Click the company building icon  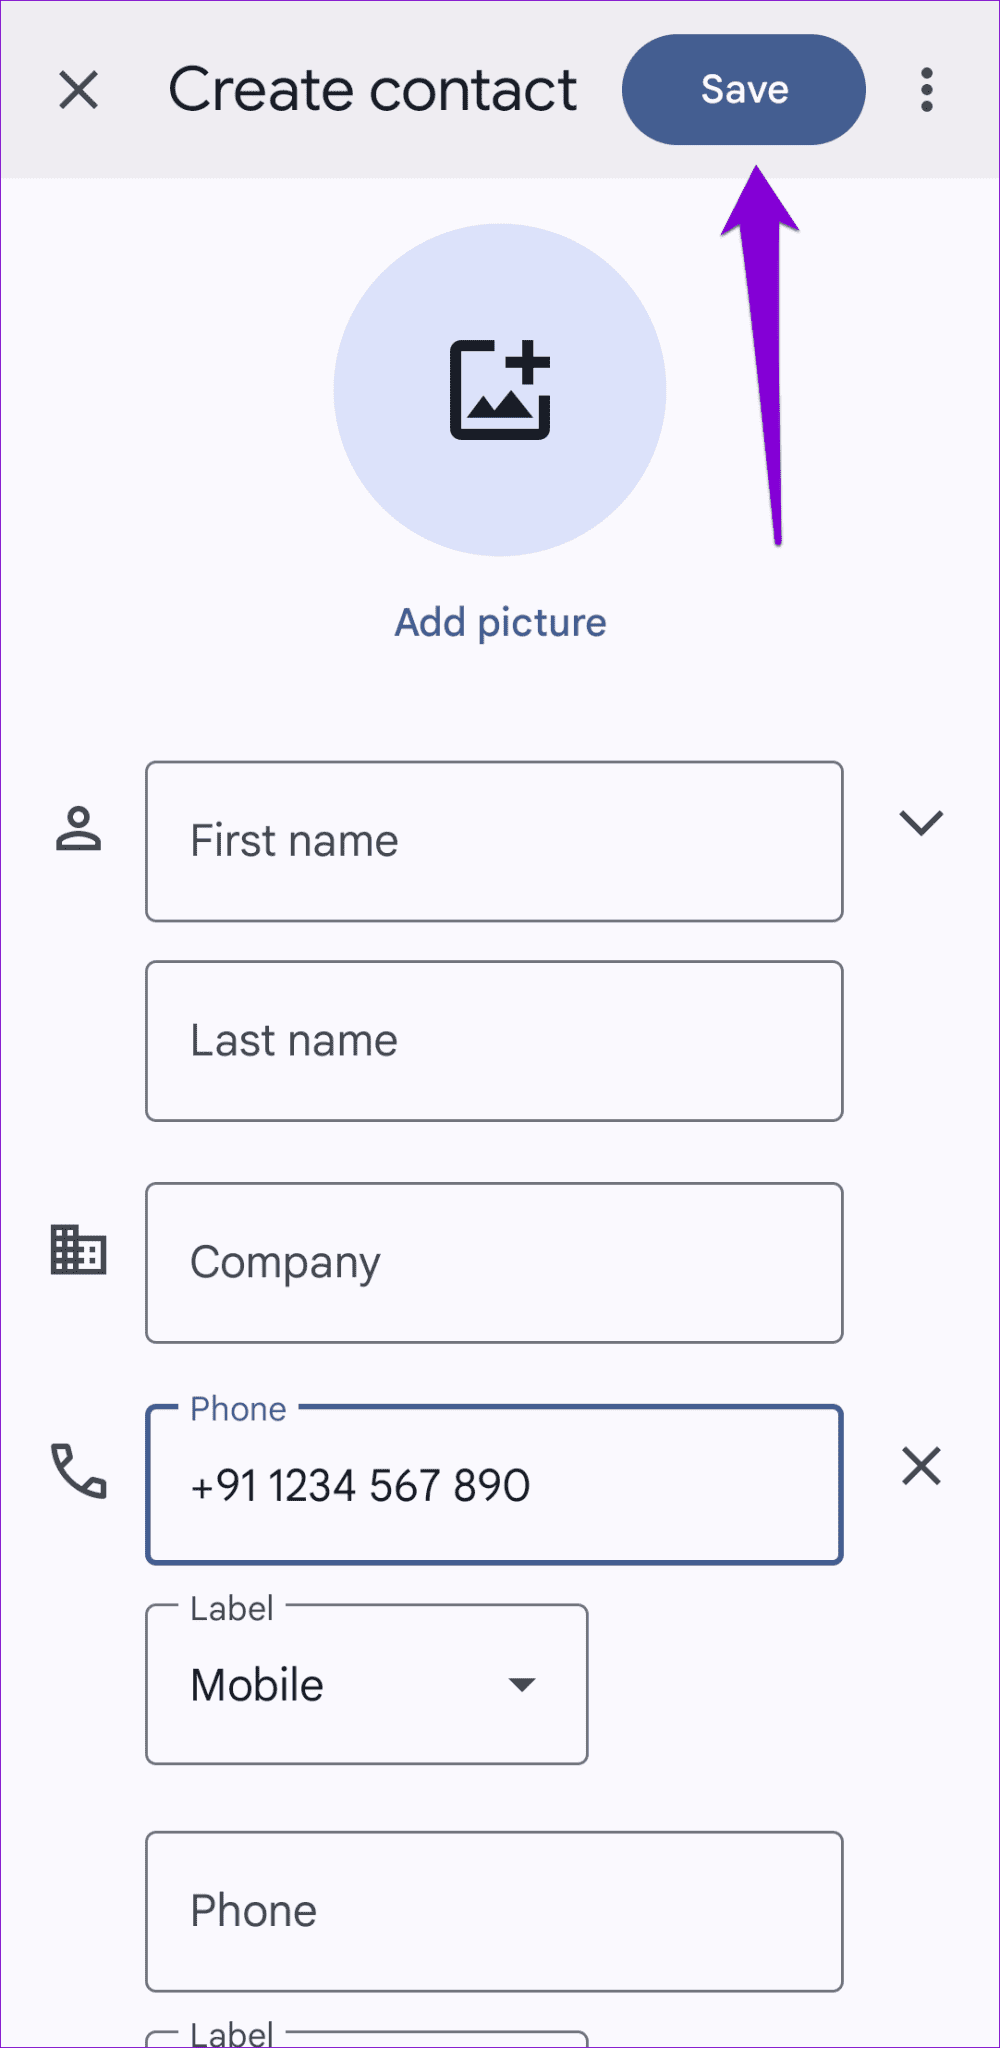(79, 1250)
